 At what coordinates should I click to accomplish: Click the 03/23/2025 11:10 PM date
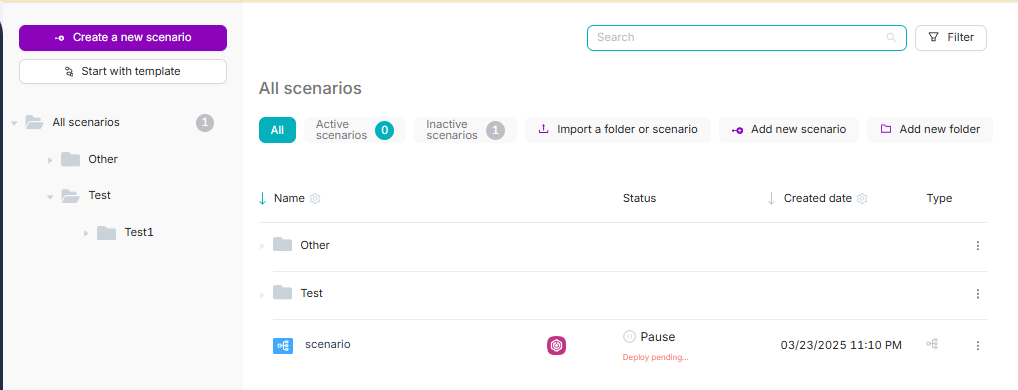point(841,345)
